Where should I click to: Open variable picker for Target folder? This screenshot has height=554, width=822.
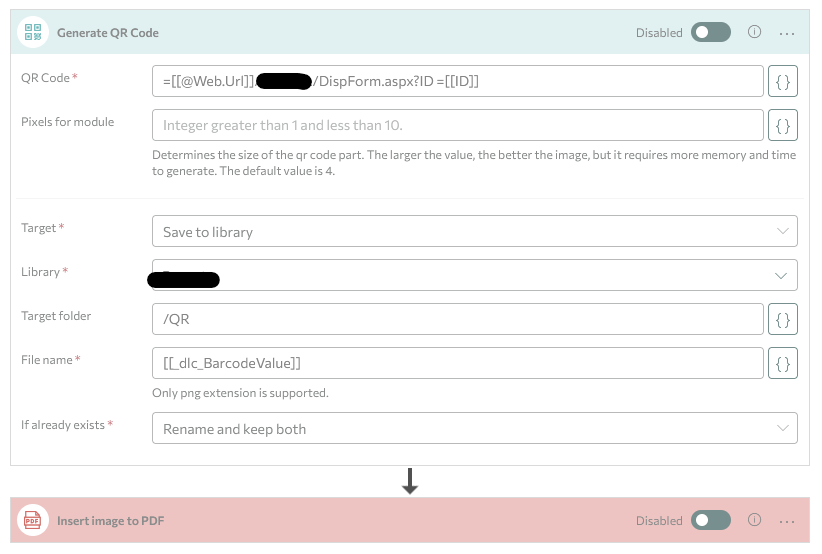(x=783, y=319)
